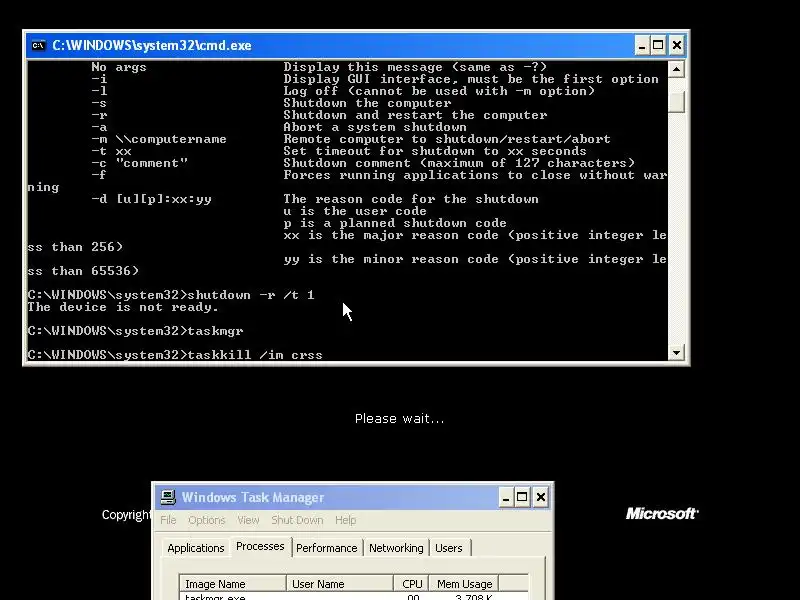Open the File menu in Task Manager
Viewport: 800px width, 600px height.
pyautogui.click(x=168, y=520)
